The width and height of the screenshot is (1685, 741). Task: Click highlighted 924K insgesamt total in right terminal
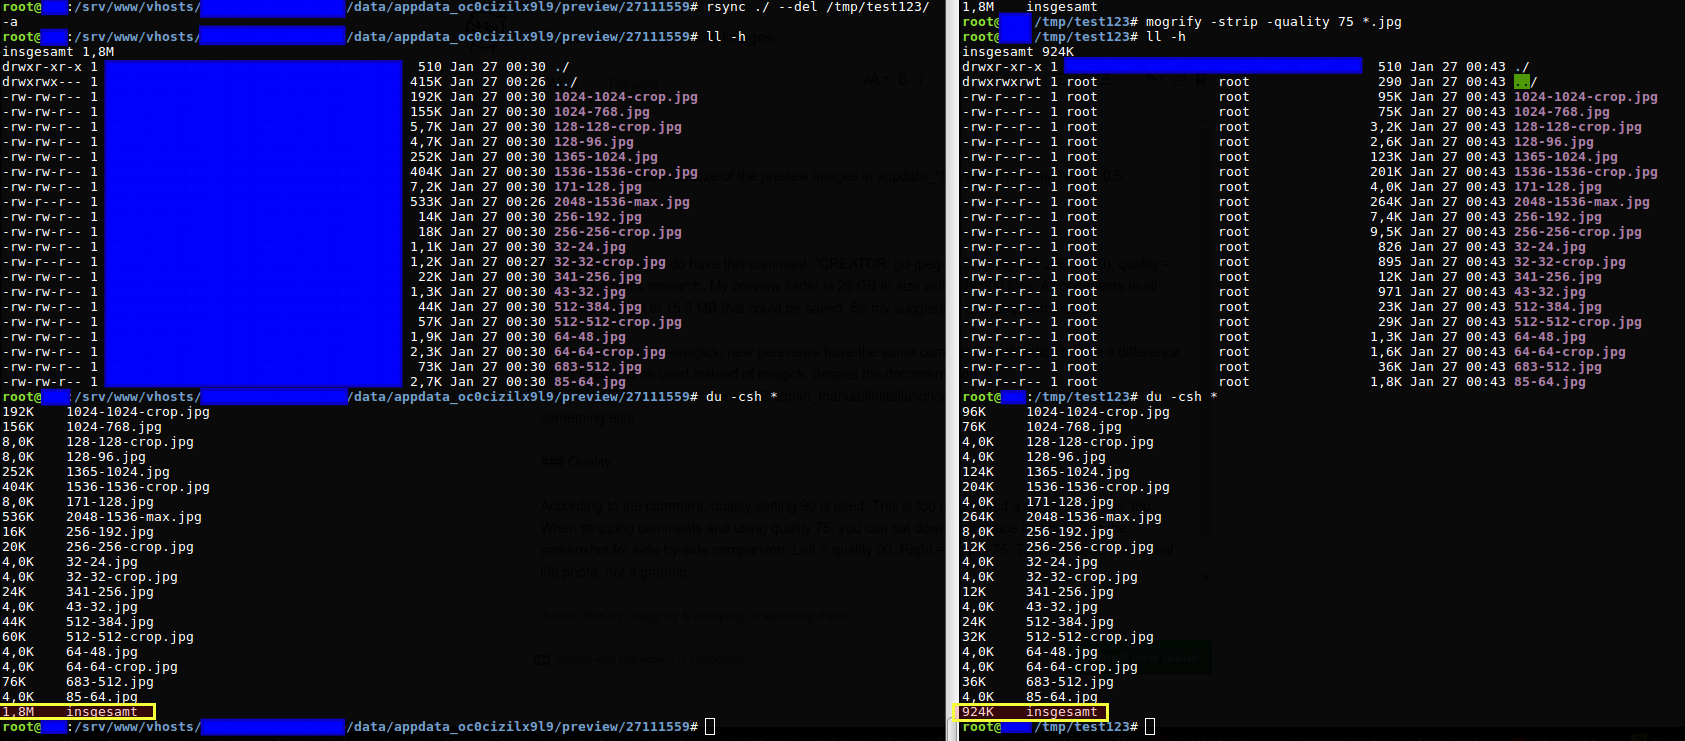1033,712
